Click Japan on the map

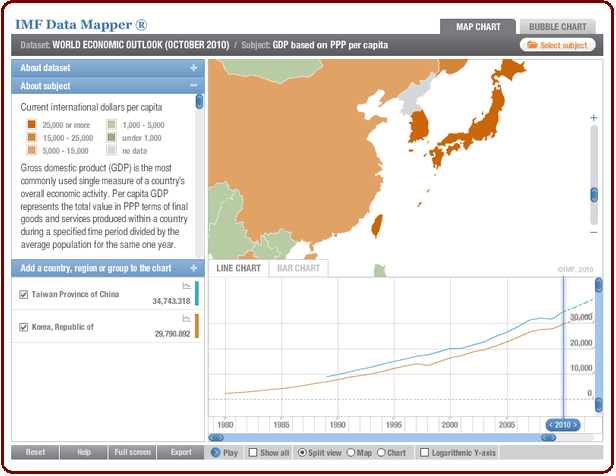(x=486, y=124)
